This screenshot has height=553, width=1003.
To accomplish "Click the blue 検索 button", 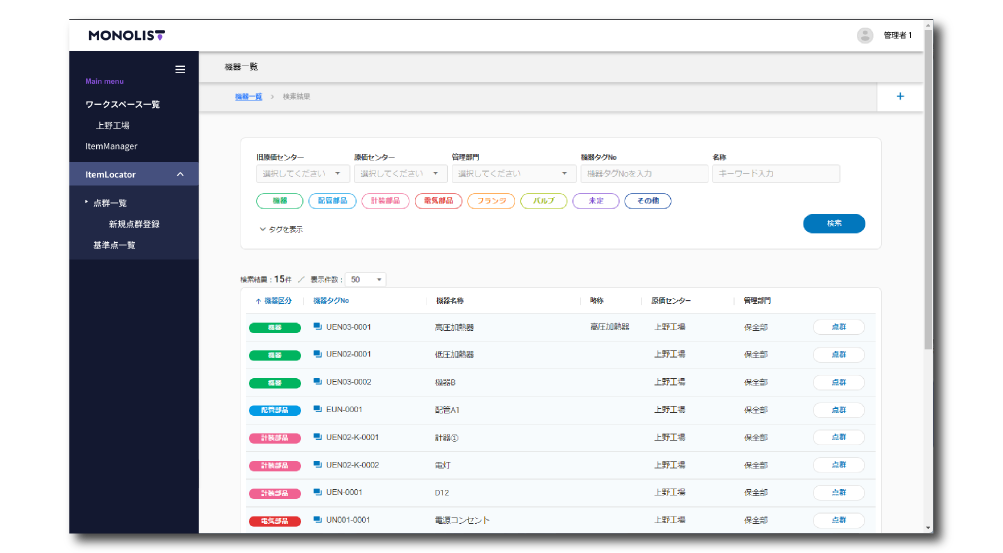I will (833, 224).
